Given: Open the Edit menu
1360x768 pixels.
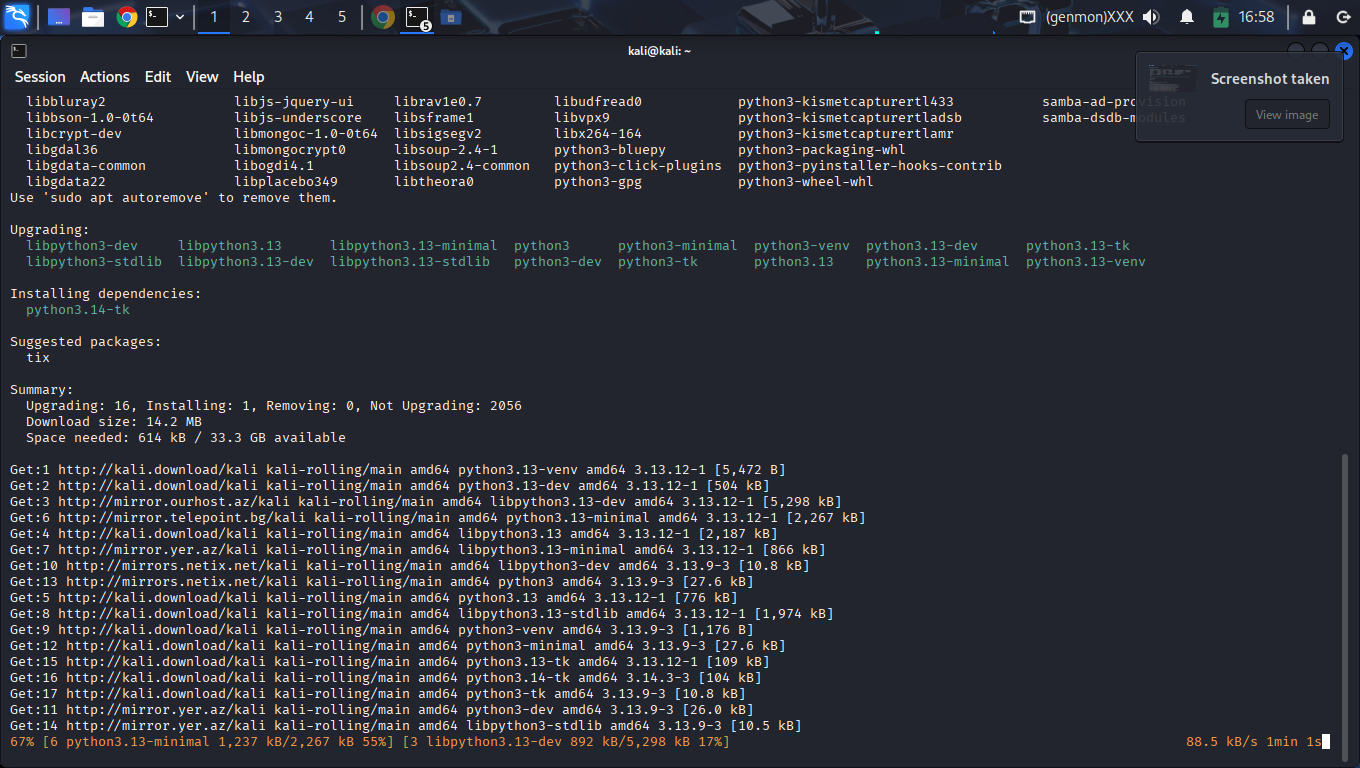Looking at the screenshot, I should point(158,77).
